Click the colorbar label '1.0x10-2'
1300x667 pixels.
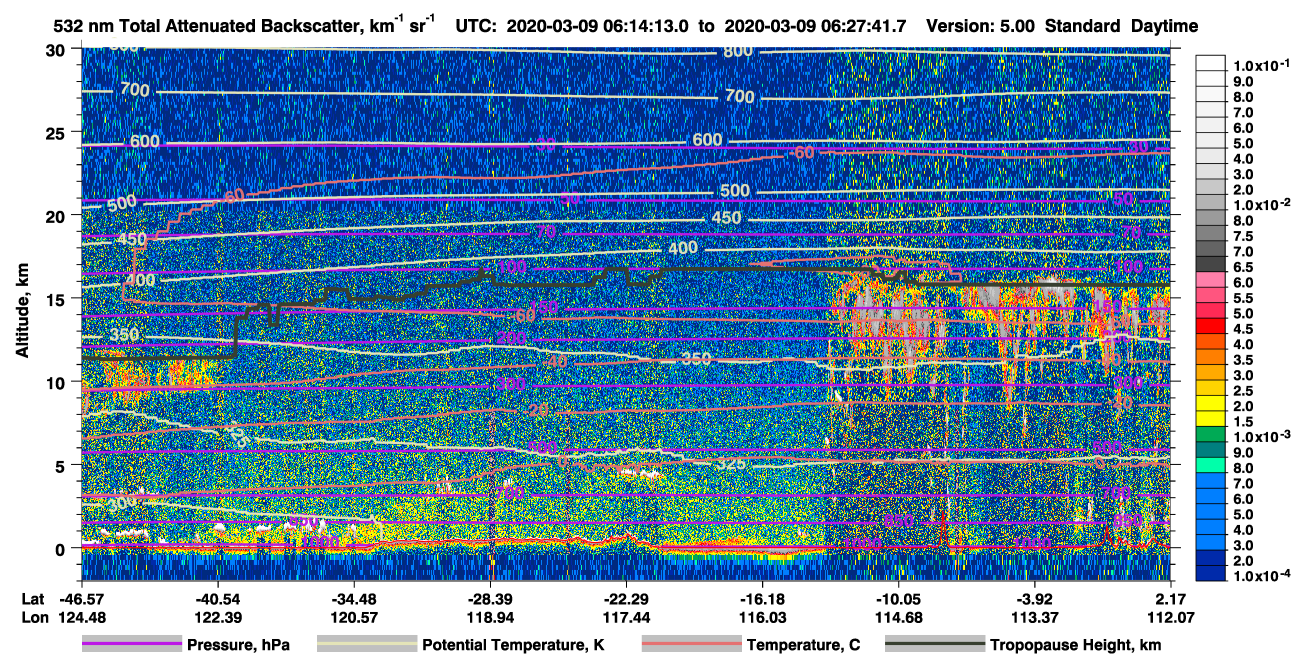[x=1260, y=205]
